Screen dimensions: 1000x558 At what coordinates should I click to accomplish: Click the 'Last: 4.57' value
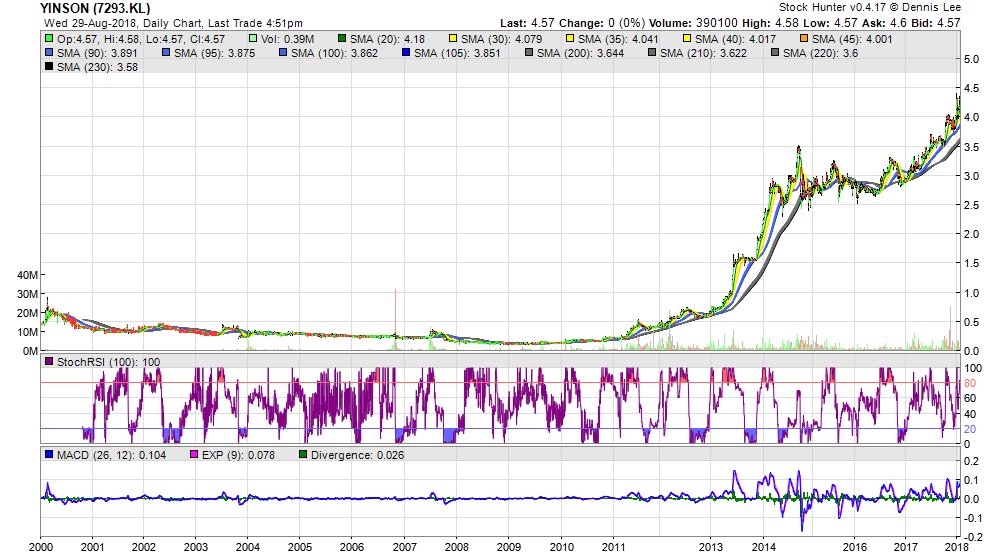(527, 23)
